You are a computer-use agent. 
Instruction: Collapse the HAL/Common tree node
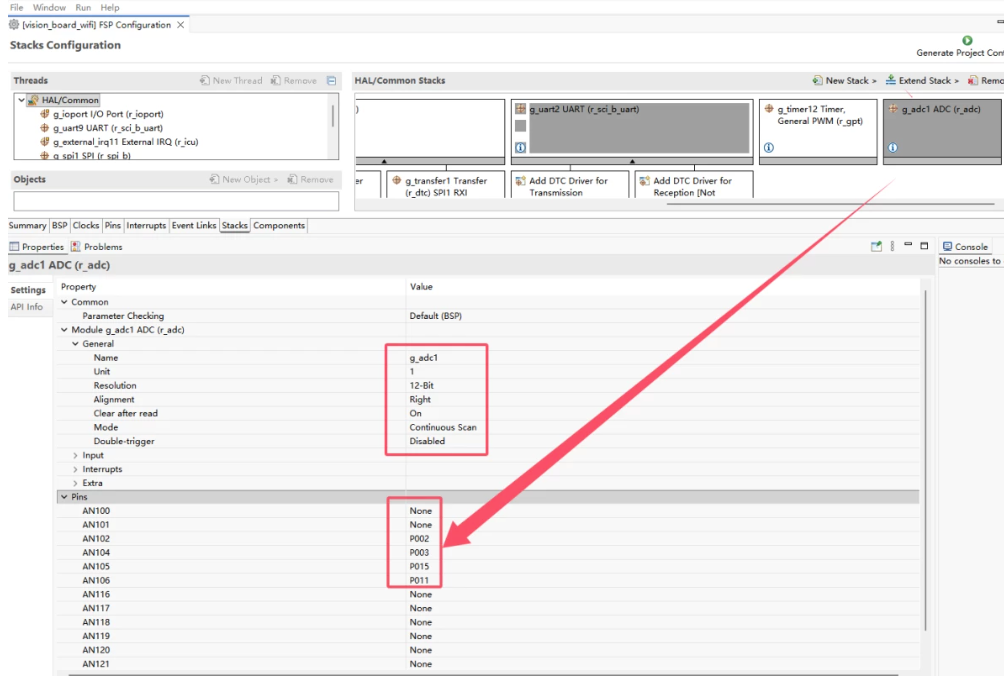coord(22,100)
